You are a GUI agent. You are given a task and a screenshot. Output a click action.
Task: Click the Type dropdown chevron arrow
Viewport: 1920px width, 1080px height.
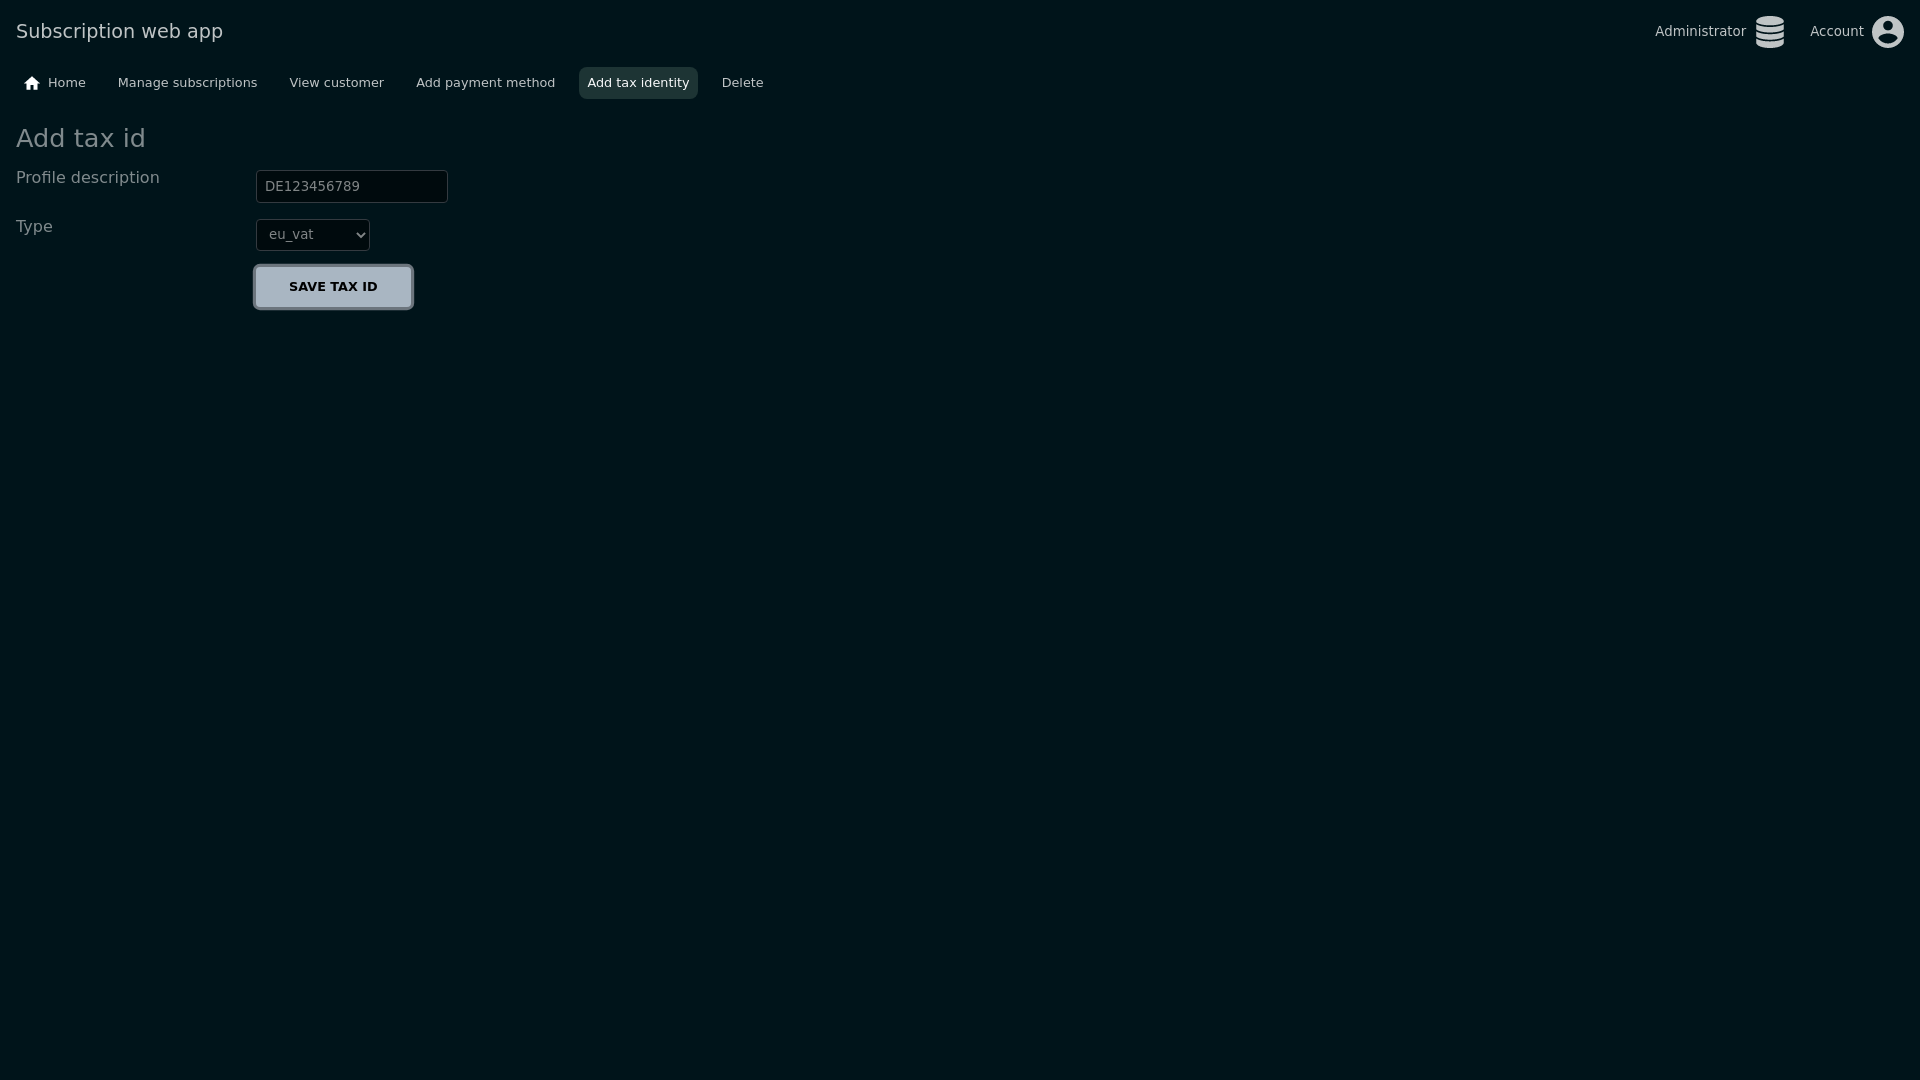click(x=361, y=236)
